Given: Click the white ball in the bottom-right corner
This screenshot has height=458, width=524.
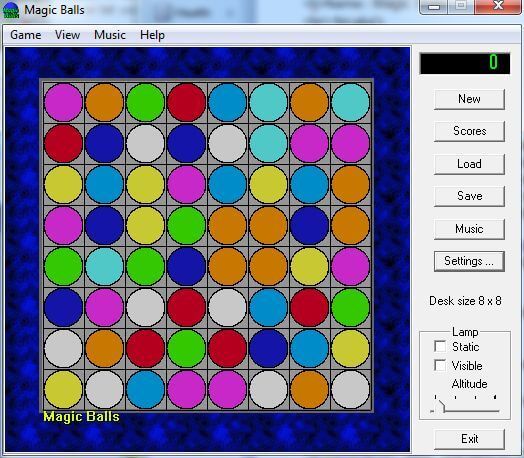Looking at the screenshot, I should click(x=351, y=390).
